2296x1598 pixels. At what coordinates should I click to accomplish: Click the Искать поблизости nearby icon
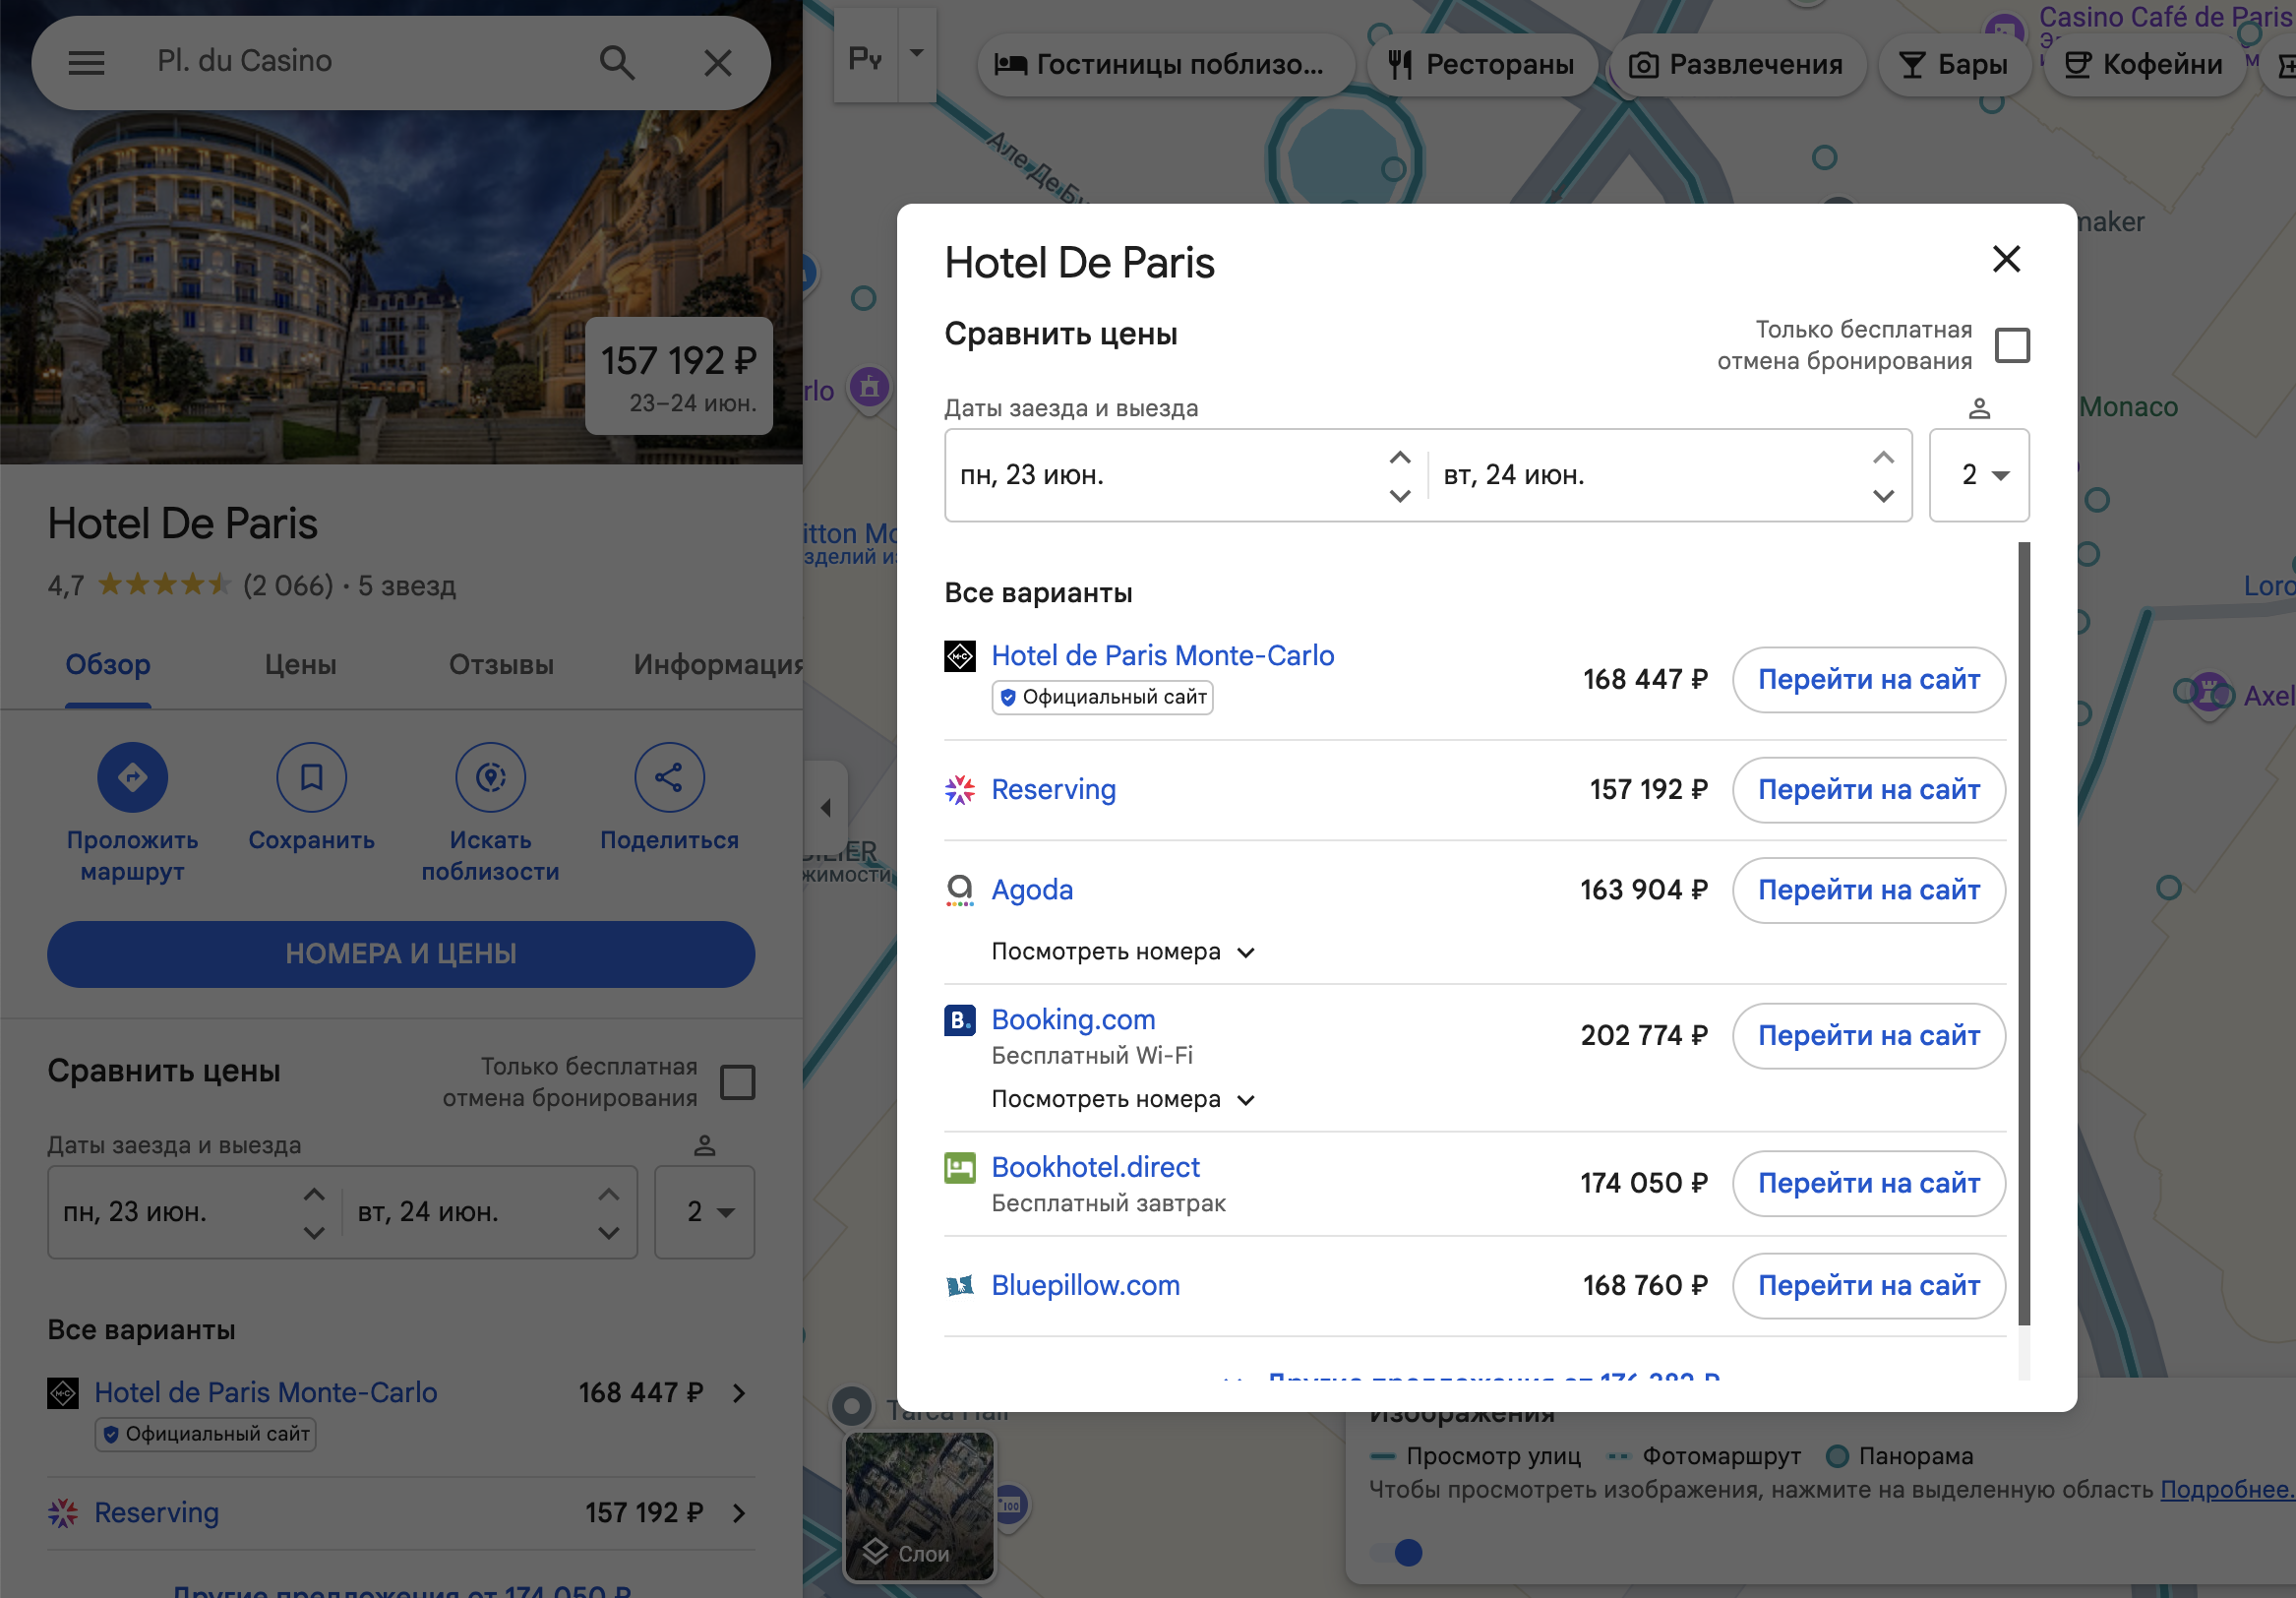[x=490, y=777]
